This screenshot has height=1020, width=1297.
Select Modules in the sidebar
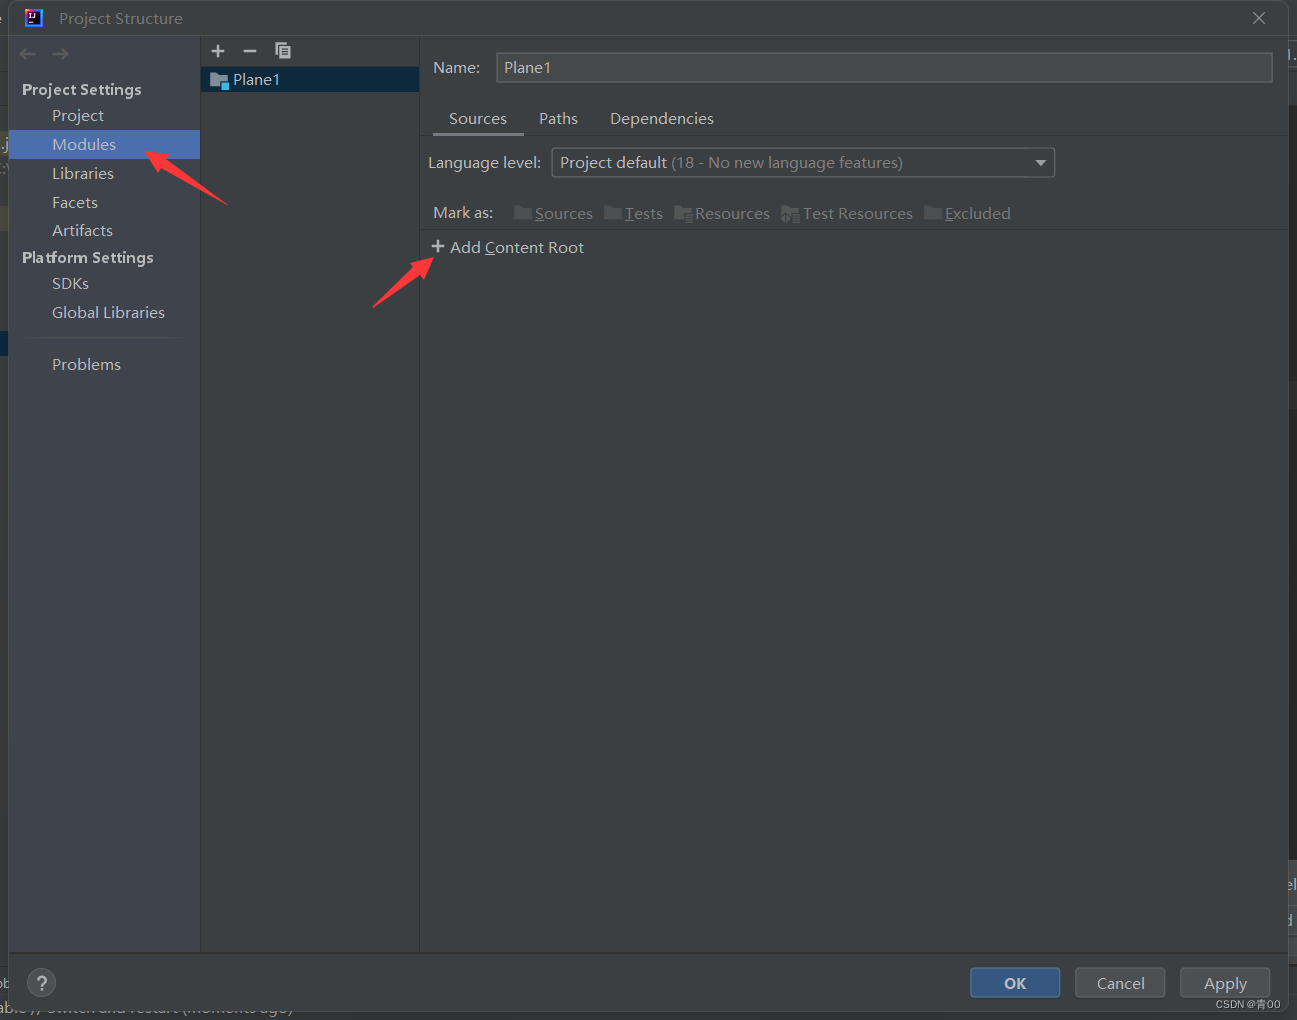click(x=104, y=145)
